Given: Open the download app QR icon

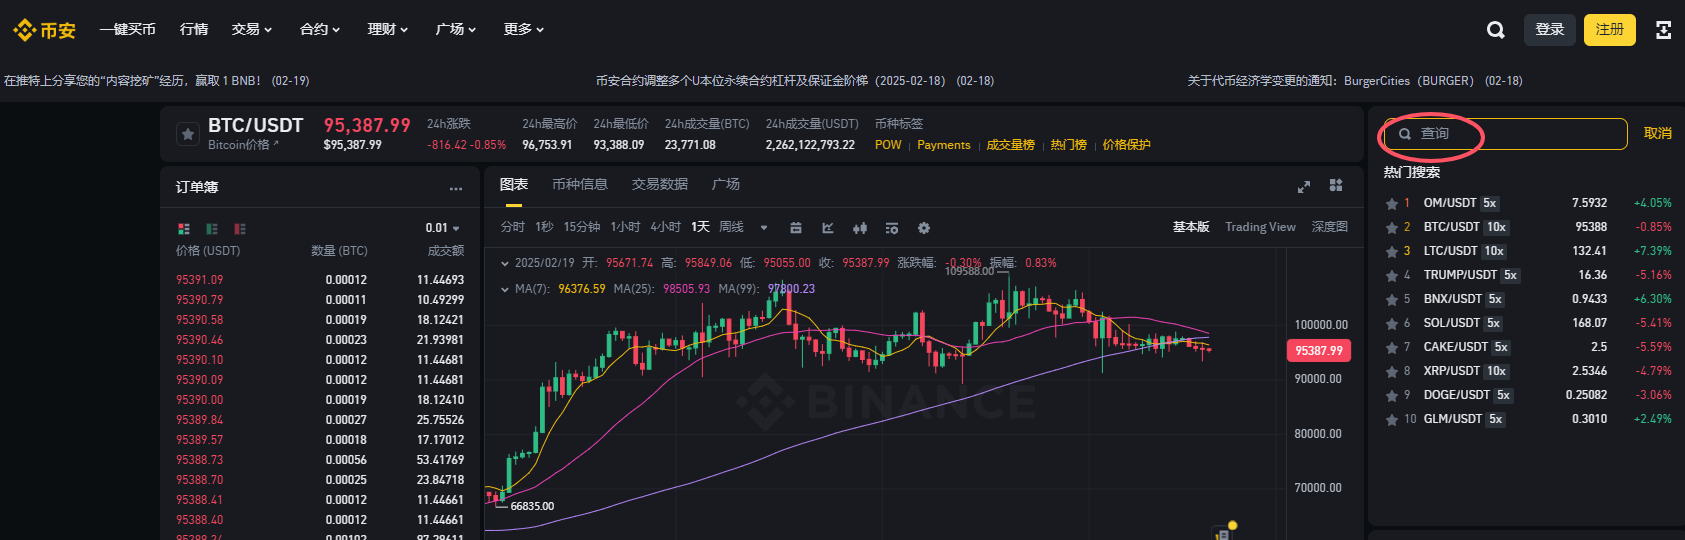Looking at the screenshot, I should 1663,30.
